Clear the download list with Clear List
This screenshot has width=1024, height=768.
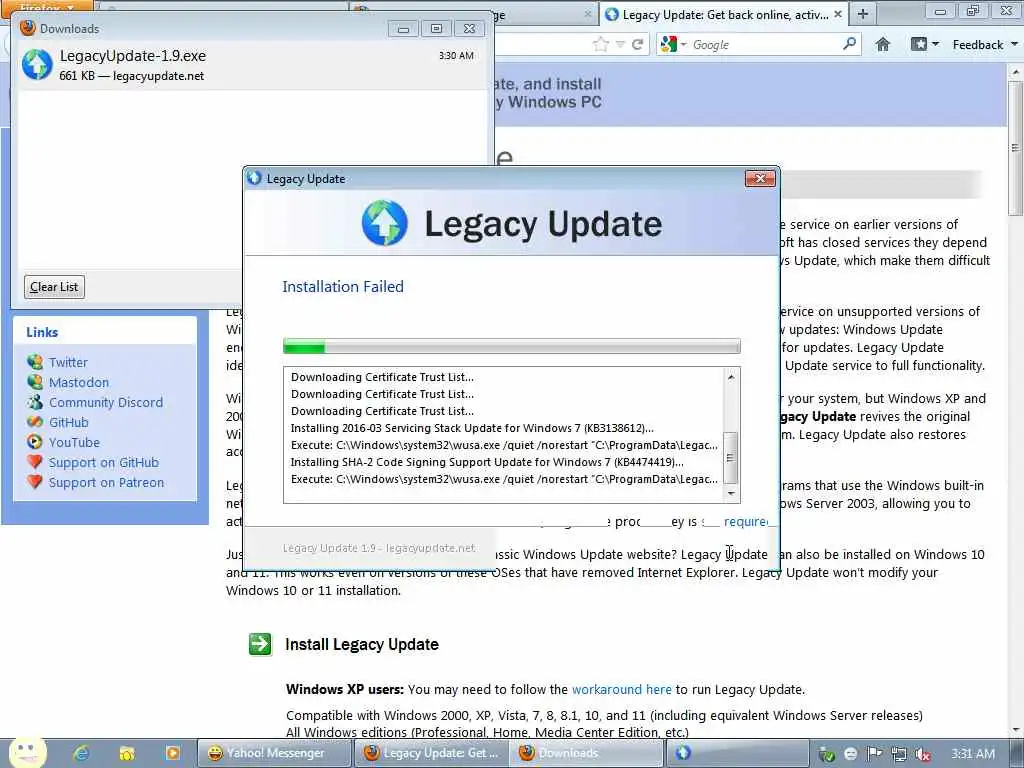(54, 287)
